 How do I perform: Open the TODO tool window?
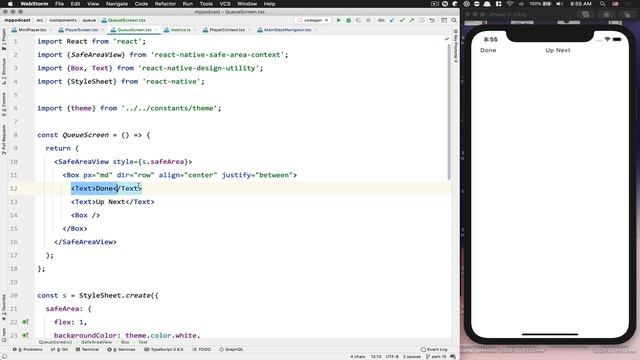click(202, 349)
